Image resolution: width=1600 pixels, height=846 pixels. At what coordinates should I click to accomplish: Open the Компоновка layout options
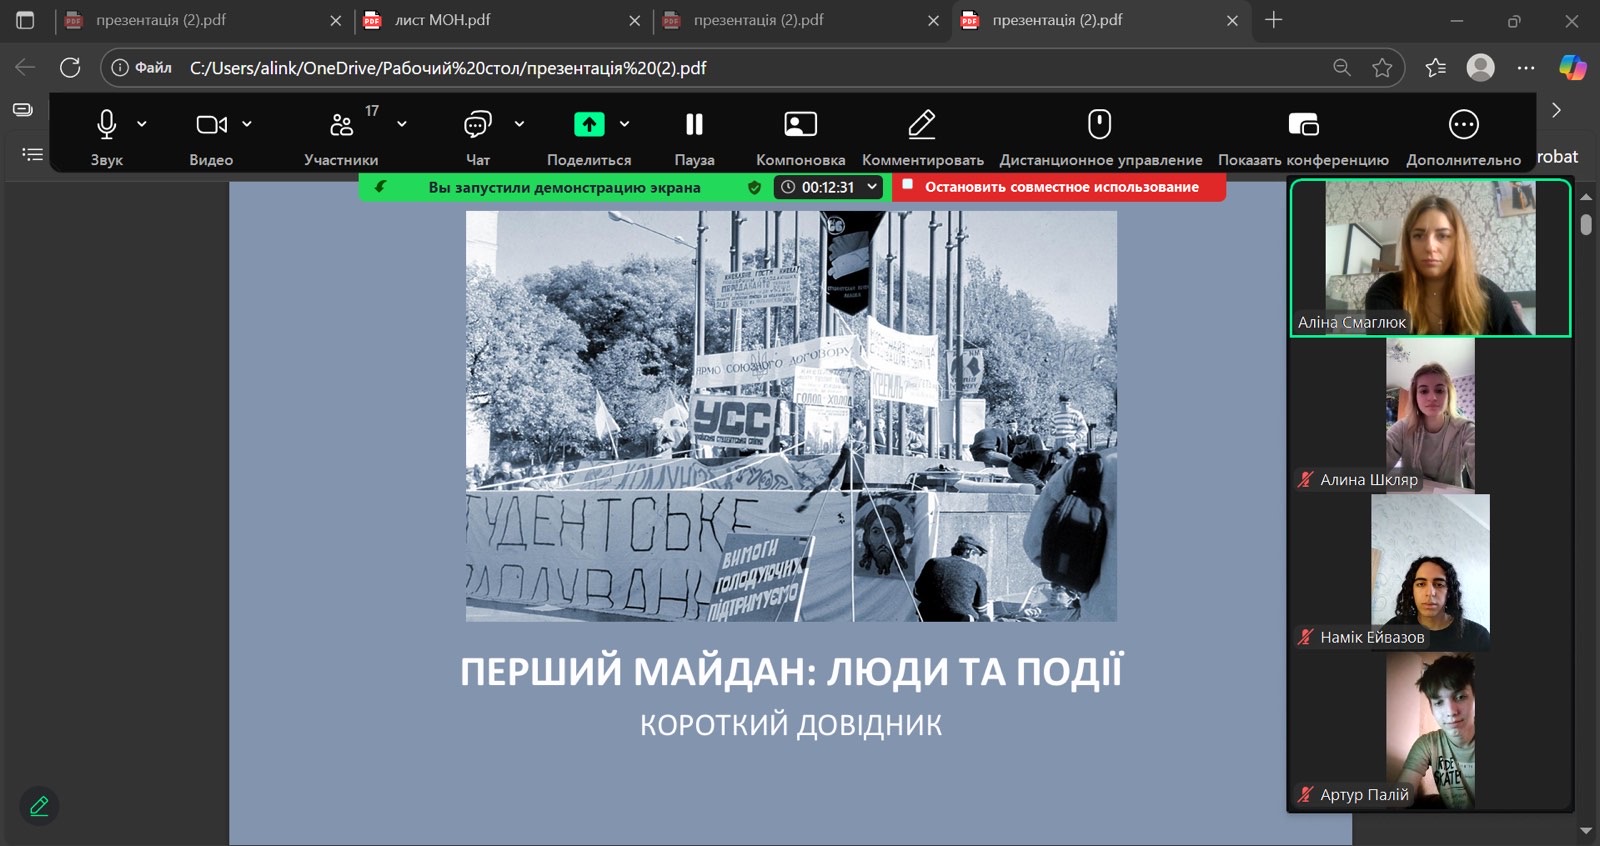[x=800, y=135]
